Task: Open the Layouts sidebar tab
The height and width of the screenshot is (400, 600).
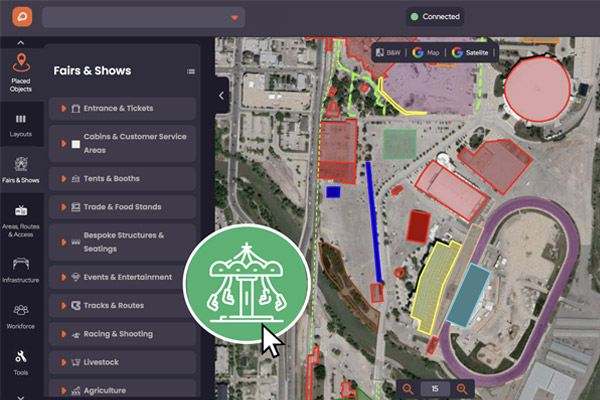Action: pos(21,126)
